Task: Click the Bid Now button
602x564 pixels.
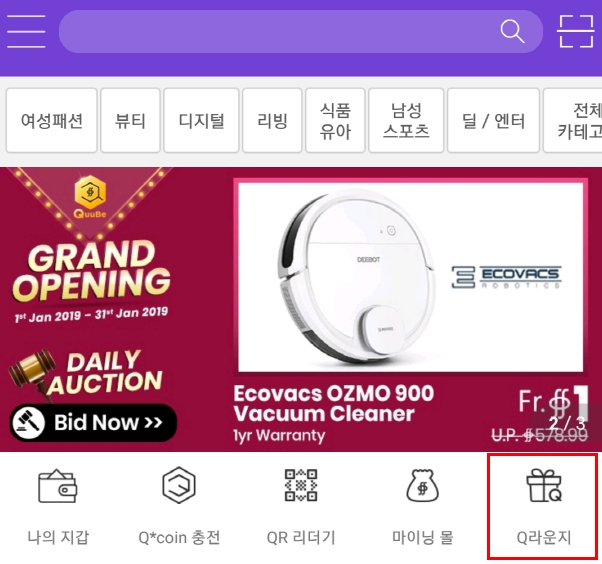Action: (x=93, y=423)
